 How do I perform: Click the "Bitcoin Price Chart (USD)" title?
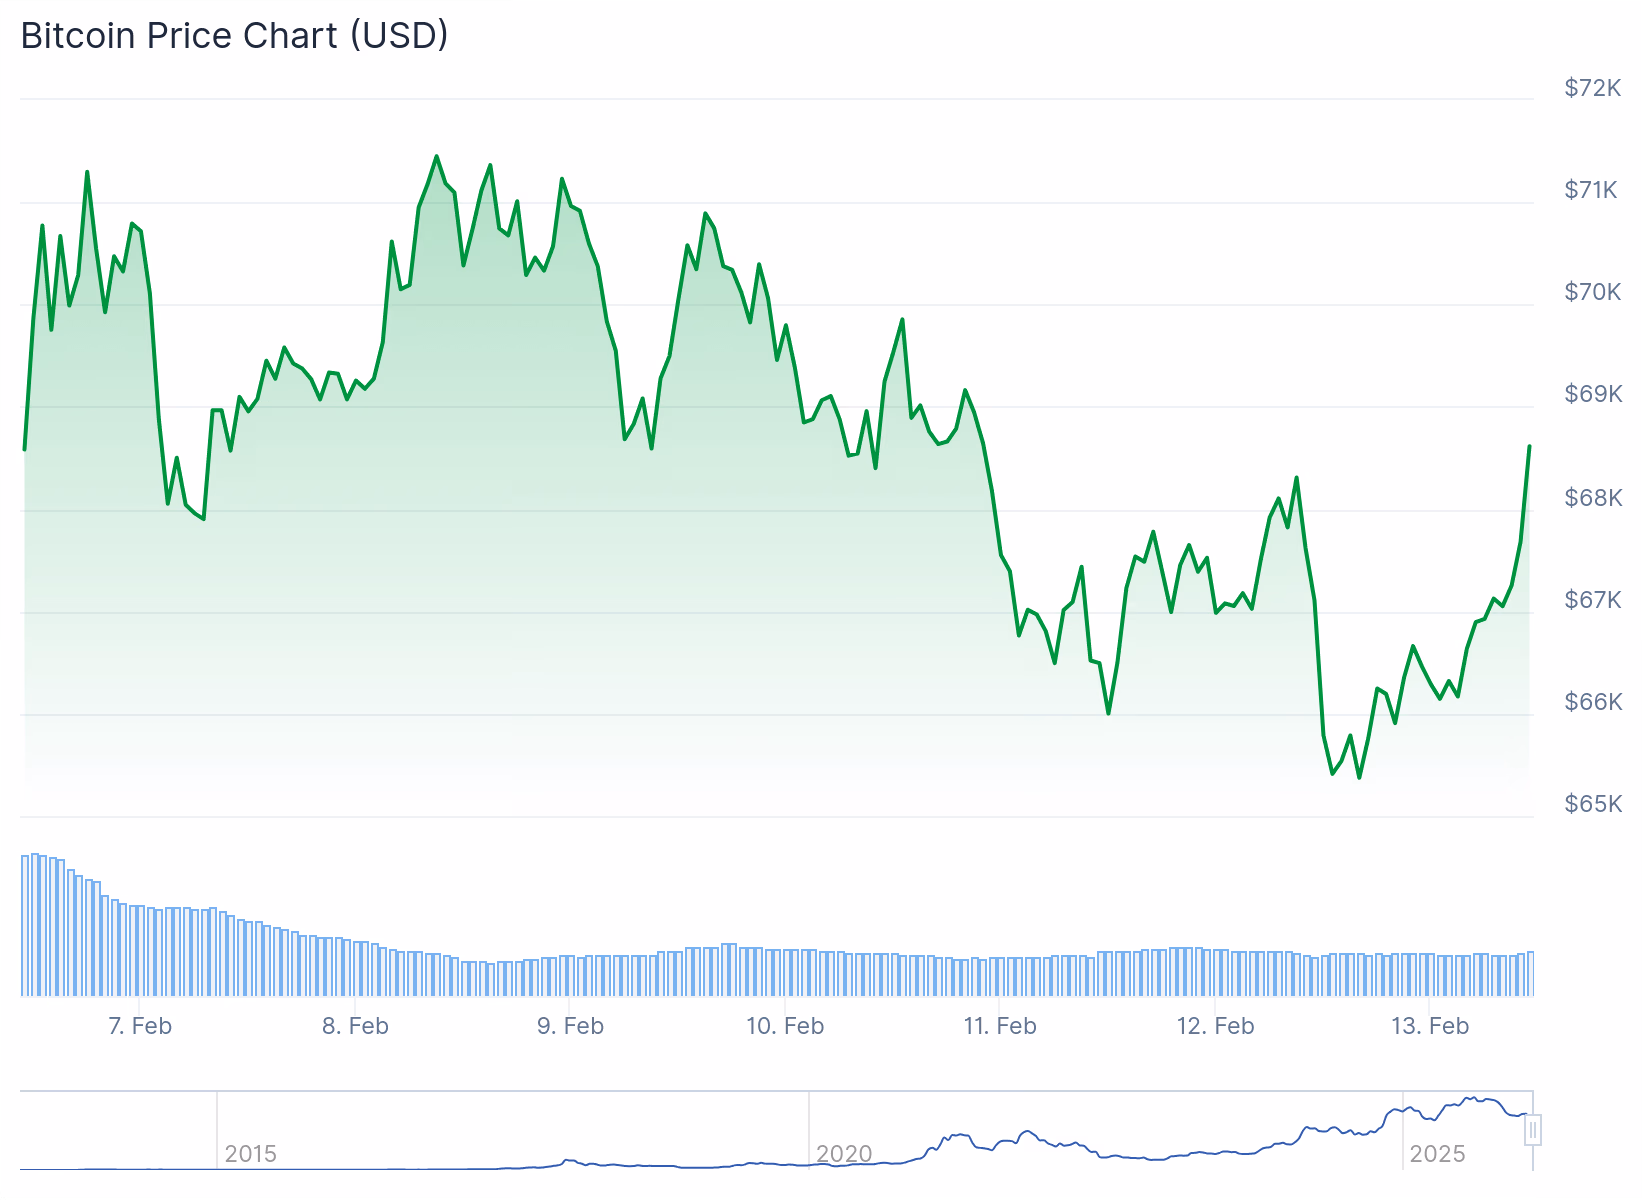pos(234,36)
